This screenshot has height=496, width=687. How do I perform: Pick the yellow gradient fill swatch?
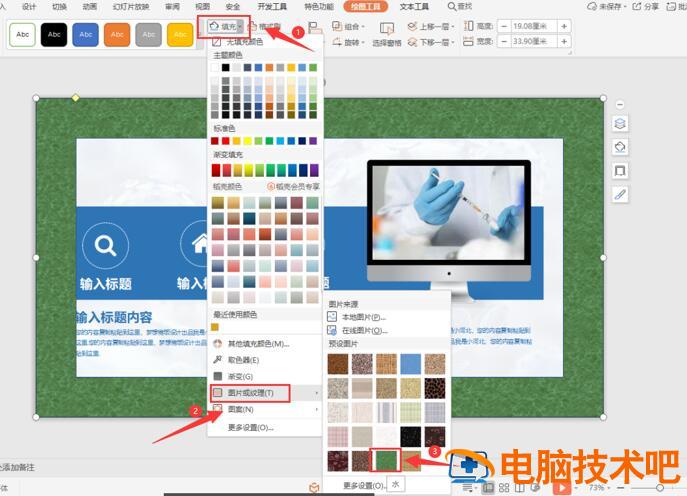(248, 170)
